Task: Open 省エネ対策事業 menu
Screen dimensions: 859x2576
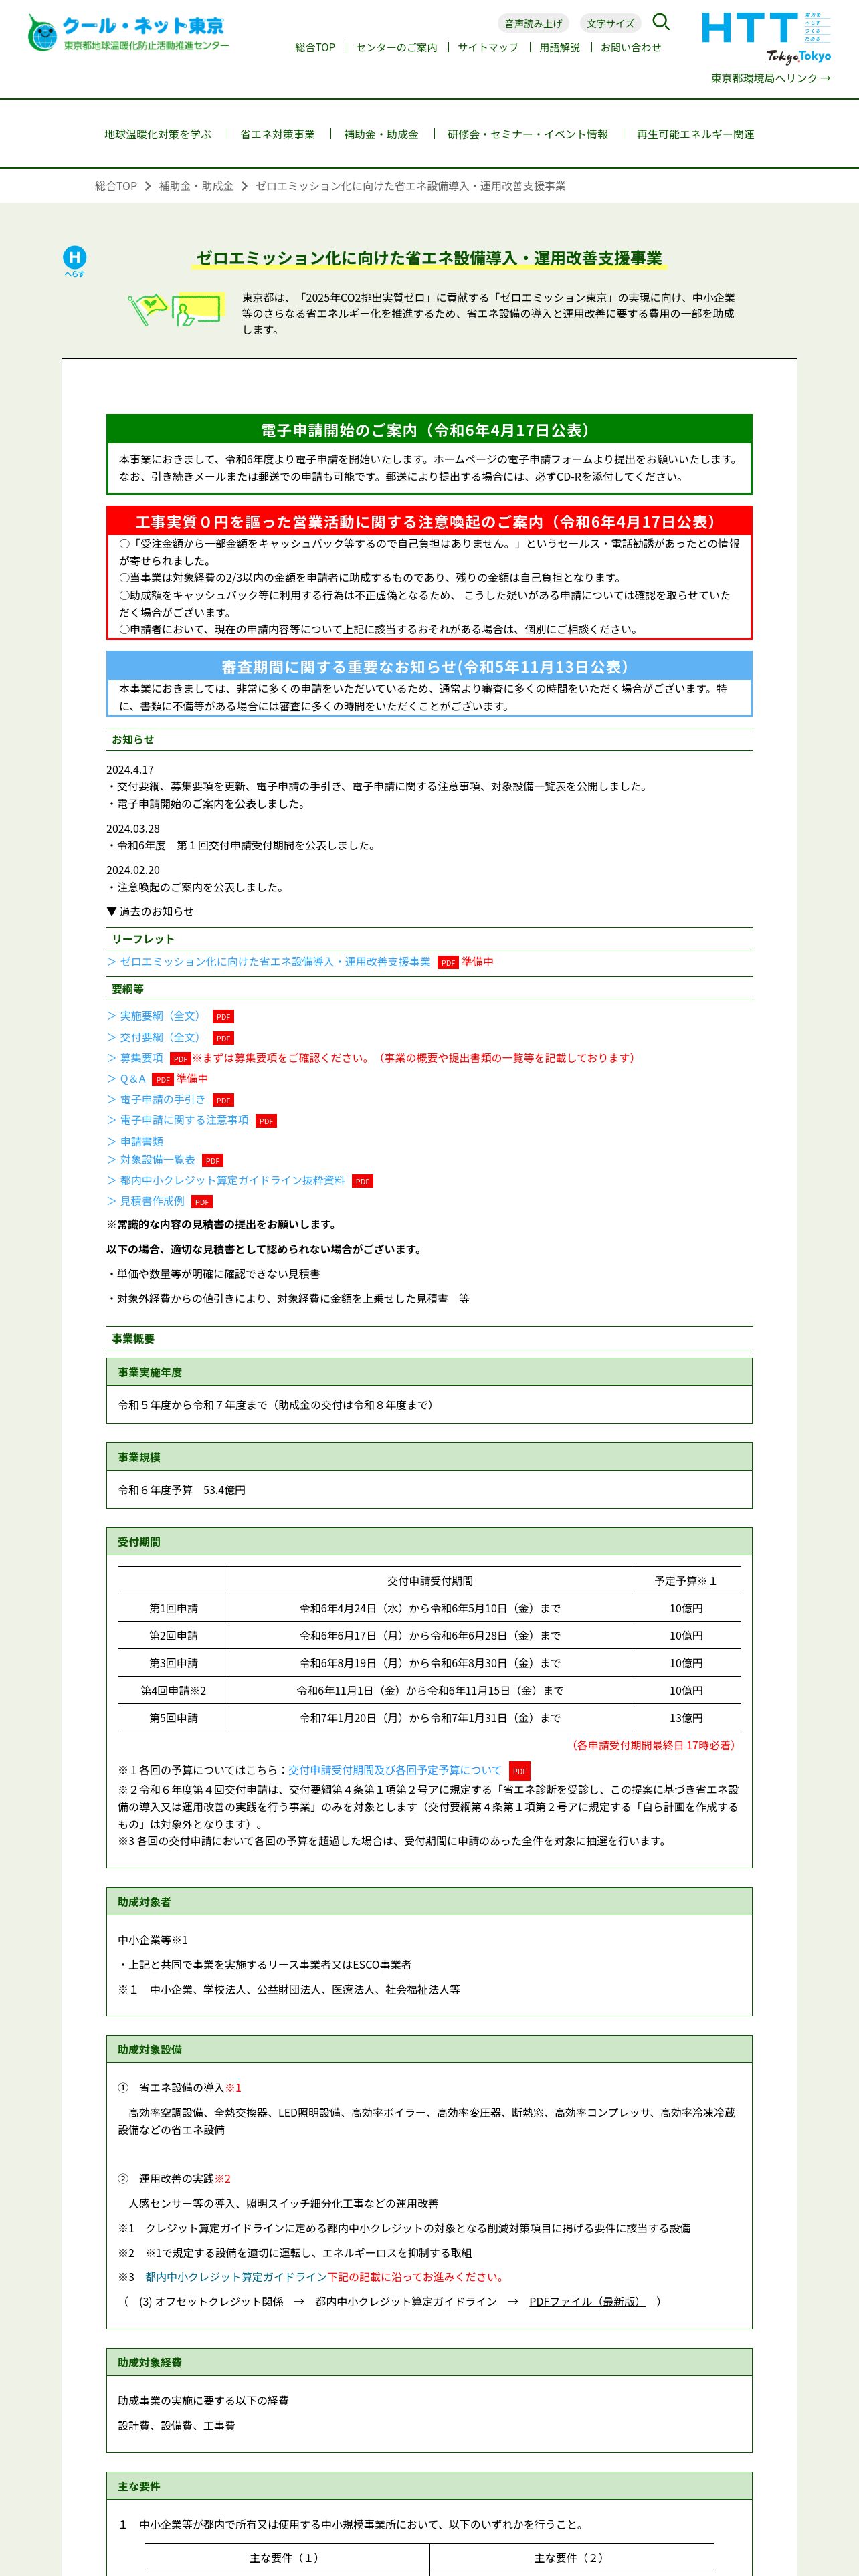Action: click(277, 134)
